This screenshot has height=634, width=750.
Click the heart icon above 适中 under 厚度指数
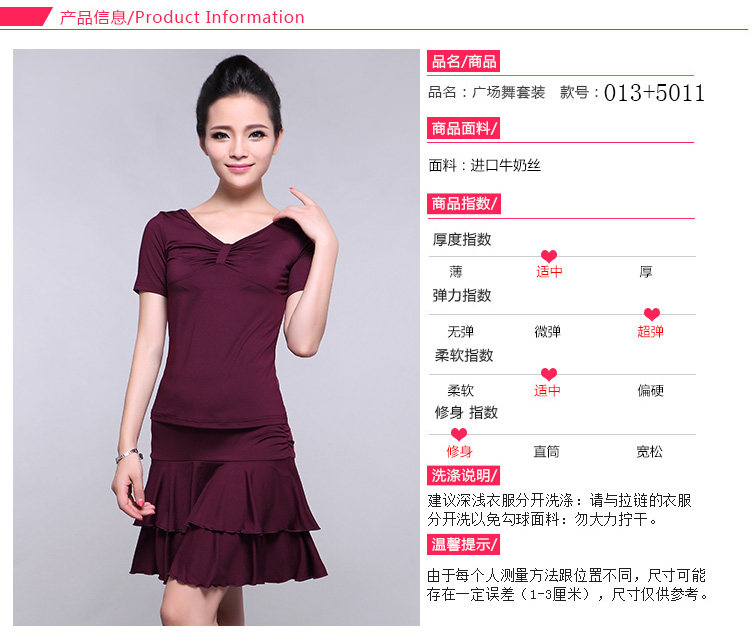click(549, 256)
